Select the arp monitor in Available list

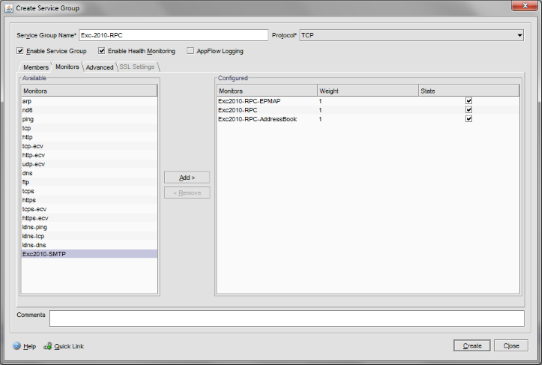(x=89, y=101)
